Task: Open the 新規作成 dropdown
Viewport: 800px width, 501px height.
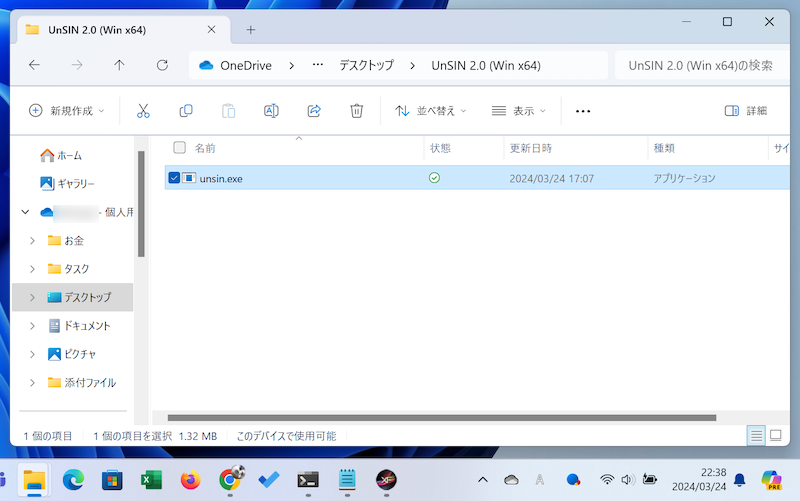Action: [66, 110]
